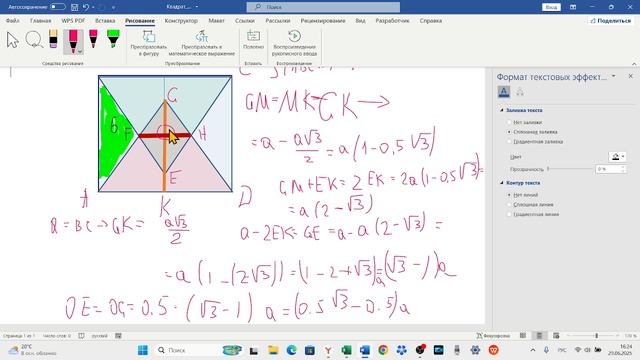Image resolution: width=640 pixels, height=360 pixels.
Task: Show hidden tray icons chevron
Action: coord(533,350)
